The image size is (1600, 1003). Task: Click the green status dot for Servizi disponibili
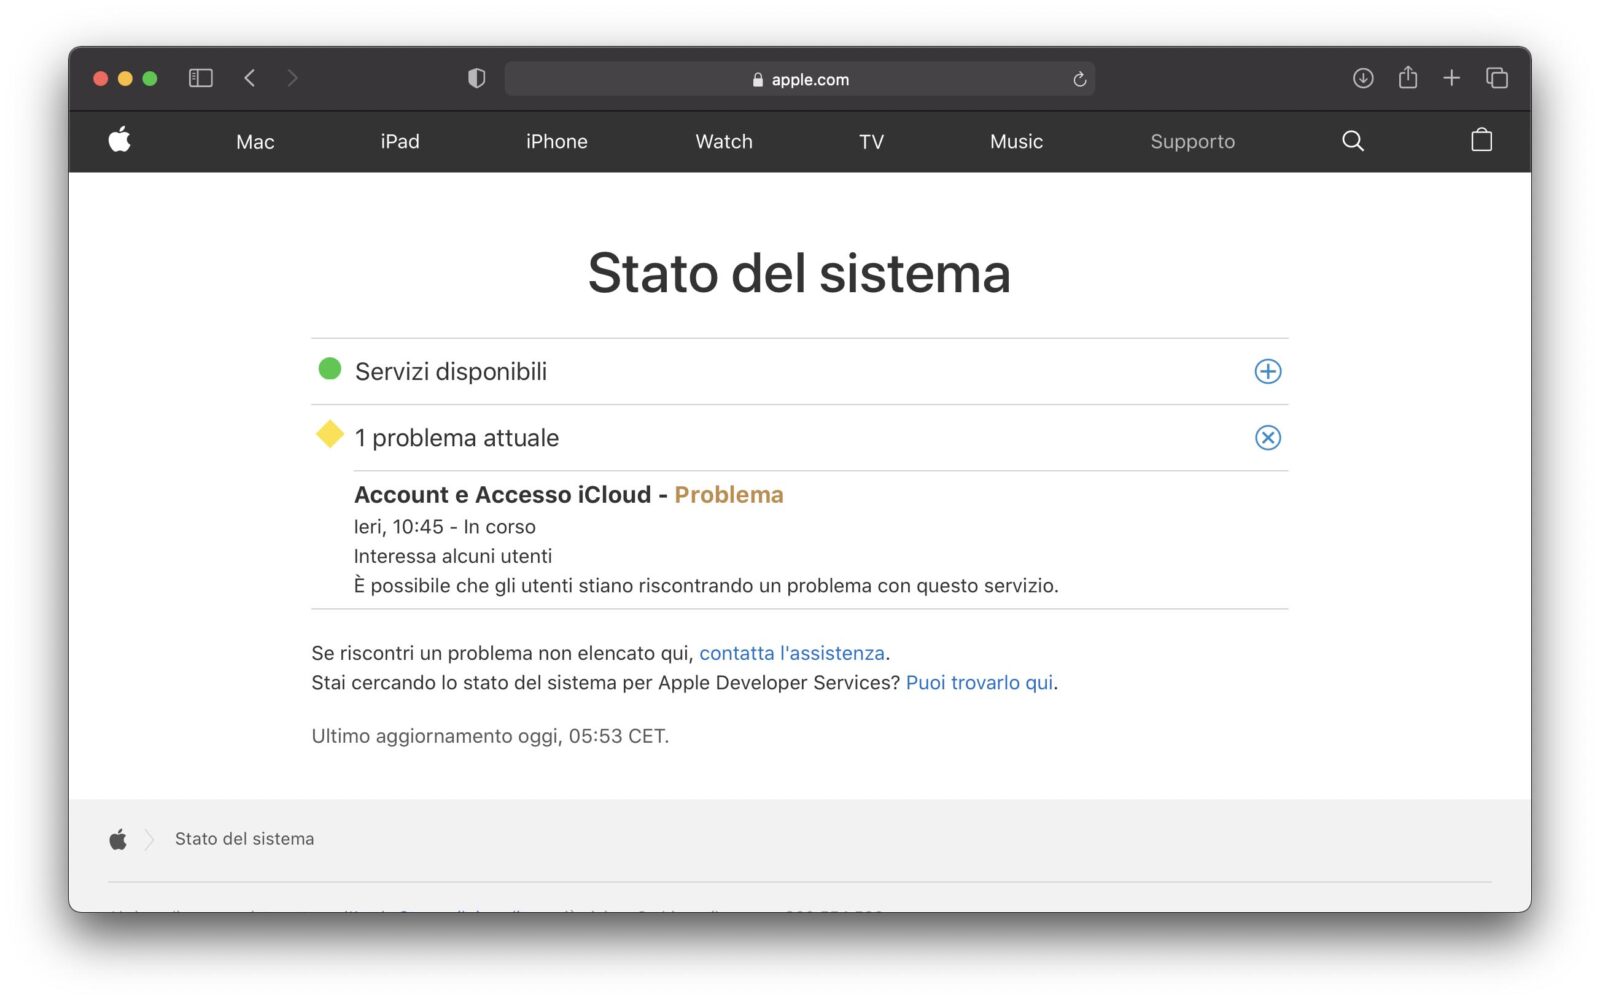pyautogui.click(x=330, y=369)
